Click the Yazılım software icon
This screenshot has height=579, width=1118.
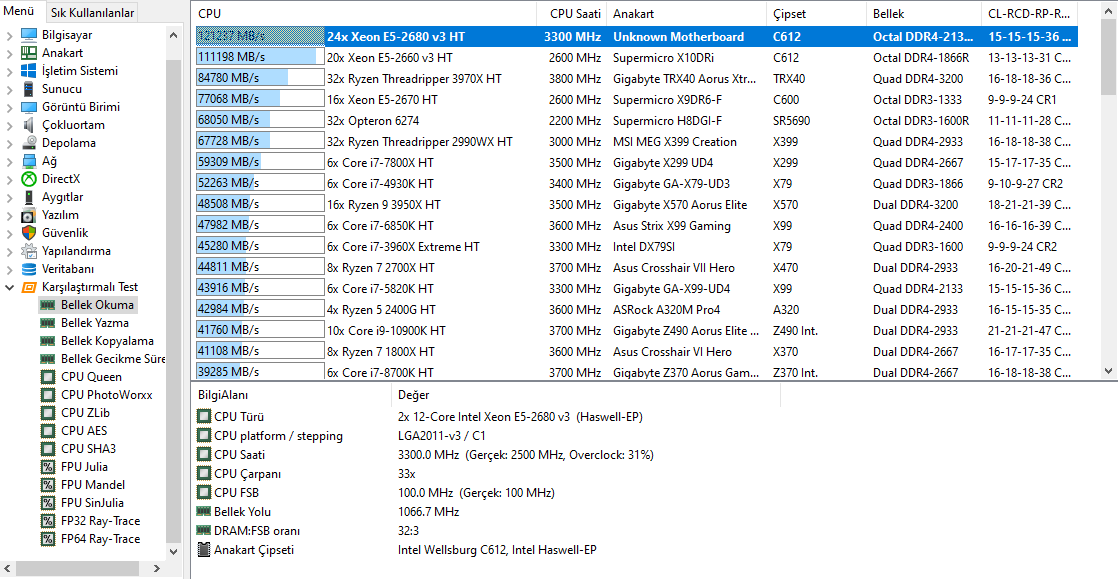(29, 215)
